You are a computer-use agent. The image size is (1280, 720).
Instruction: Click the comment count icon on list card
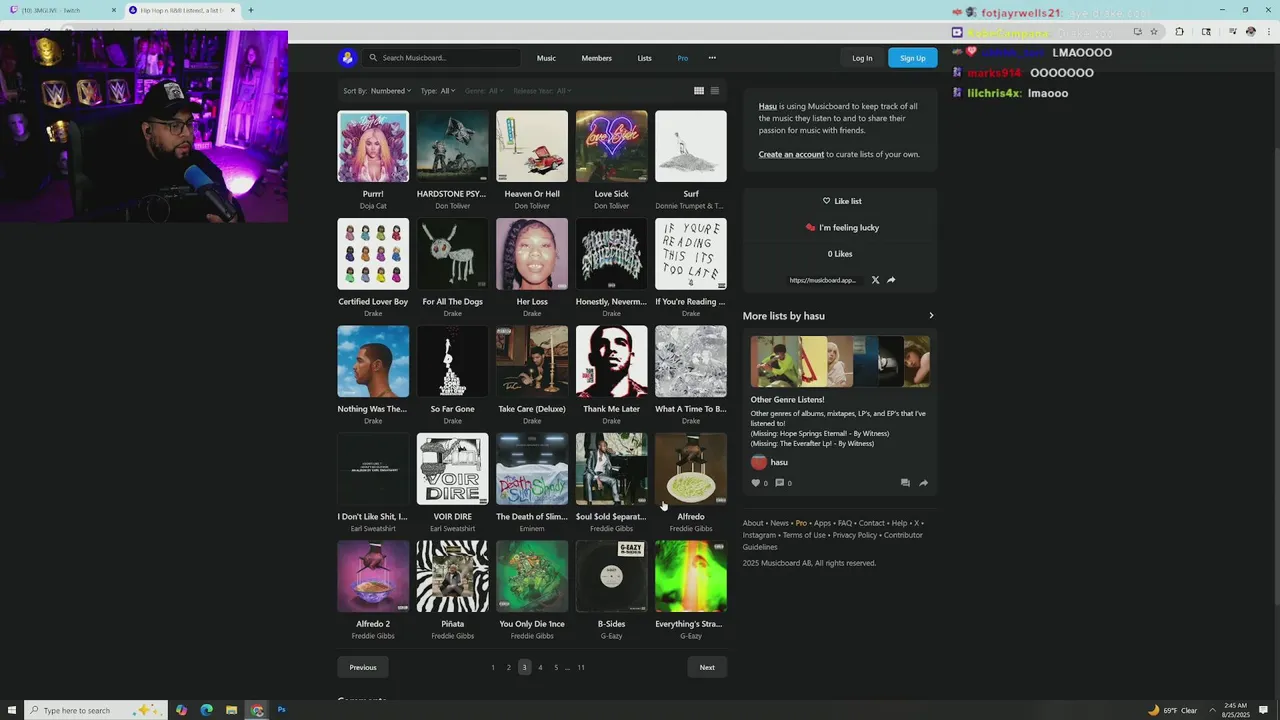[x=780, y=483]
